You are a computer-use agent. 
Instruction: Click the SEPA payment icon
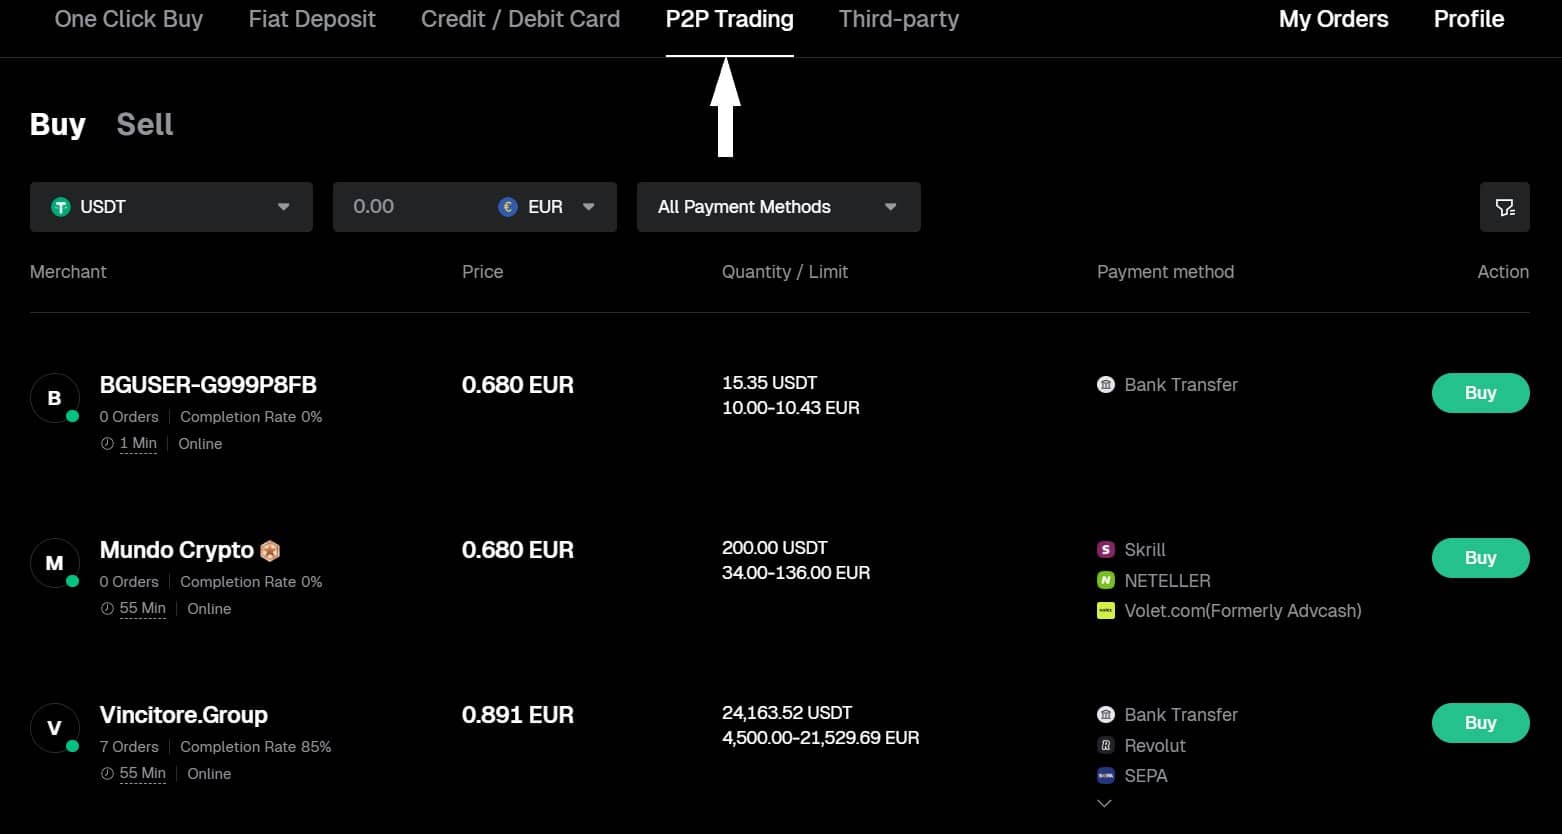pyautogui.click(x=1106, y=775)
